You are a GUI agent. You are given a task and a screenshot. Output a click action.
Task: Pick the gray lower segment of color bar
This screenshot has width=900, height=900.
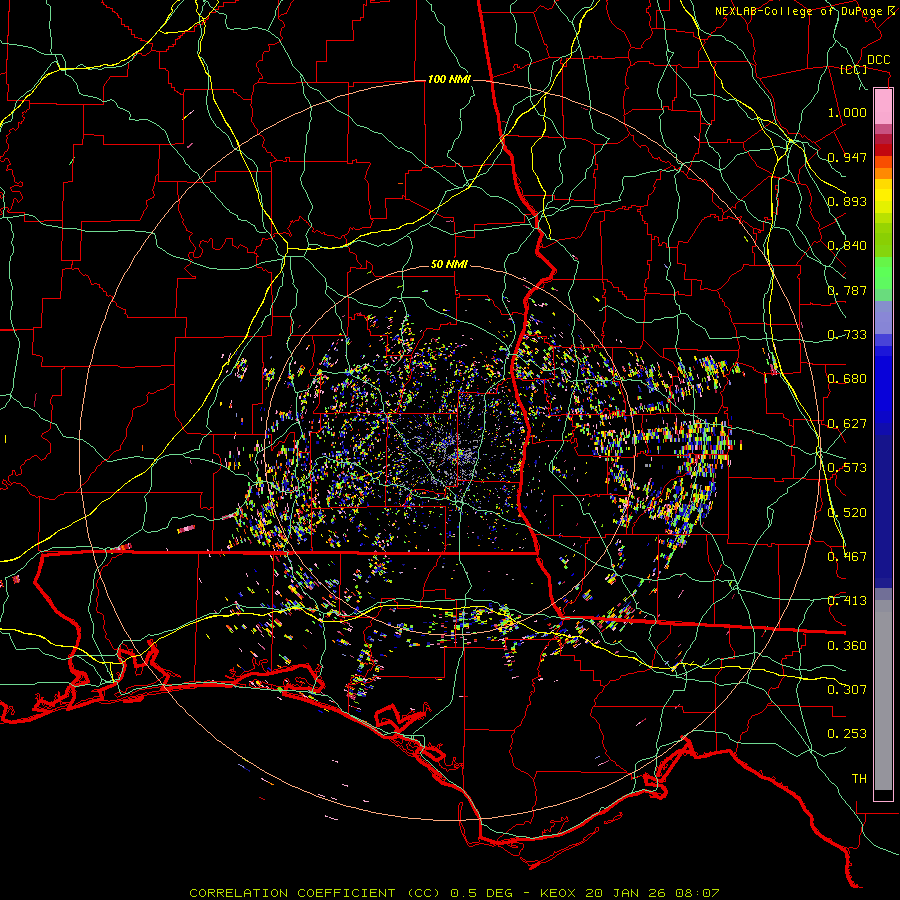pyautogui.click(x=883, y=695)
